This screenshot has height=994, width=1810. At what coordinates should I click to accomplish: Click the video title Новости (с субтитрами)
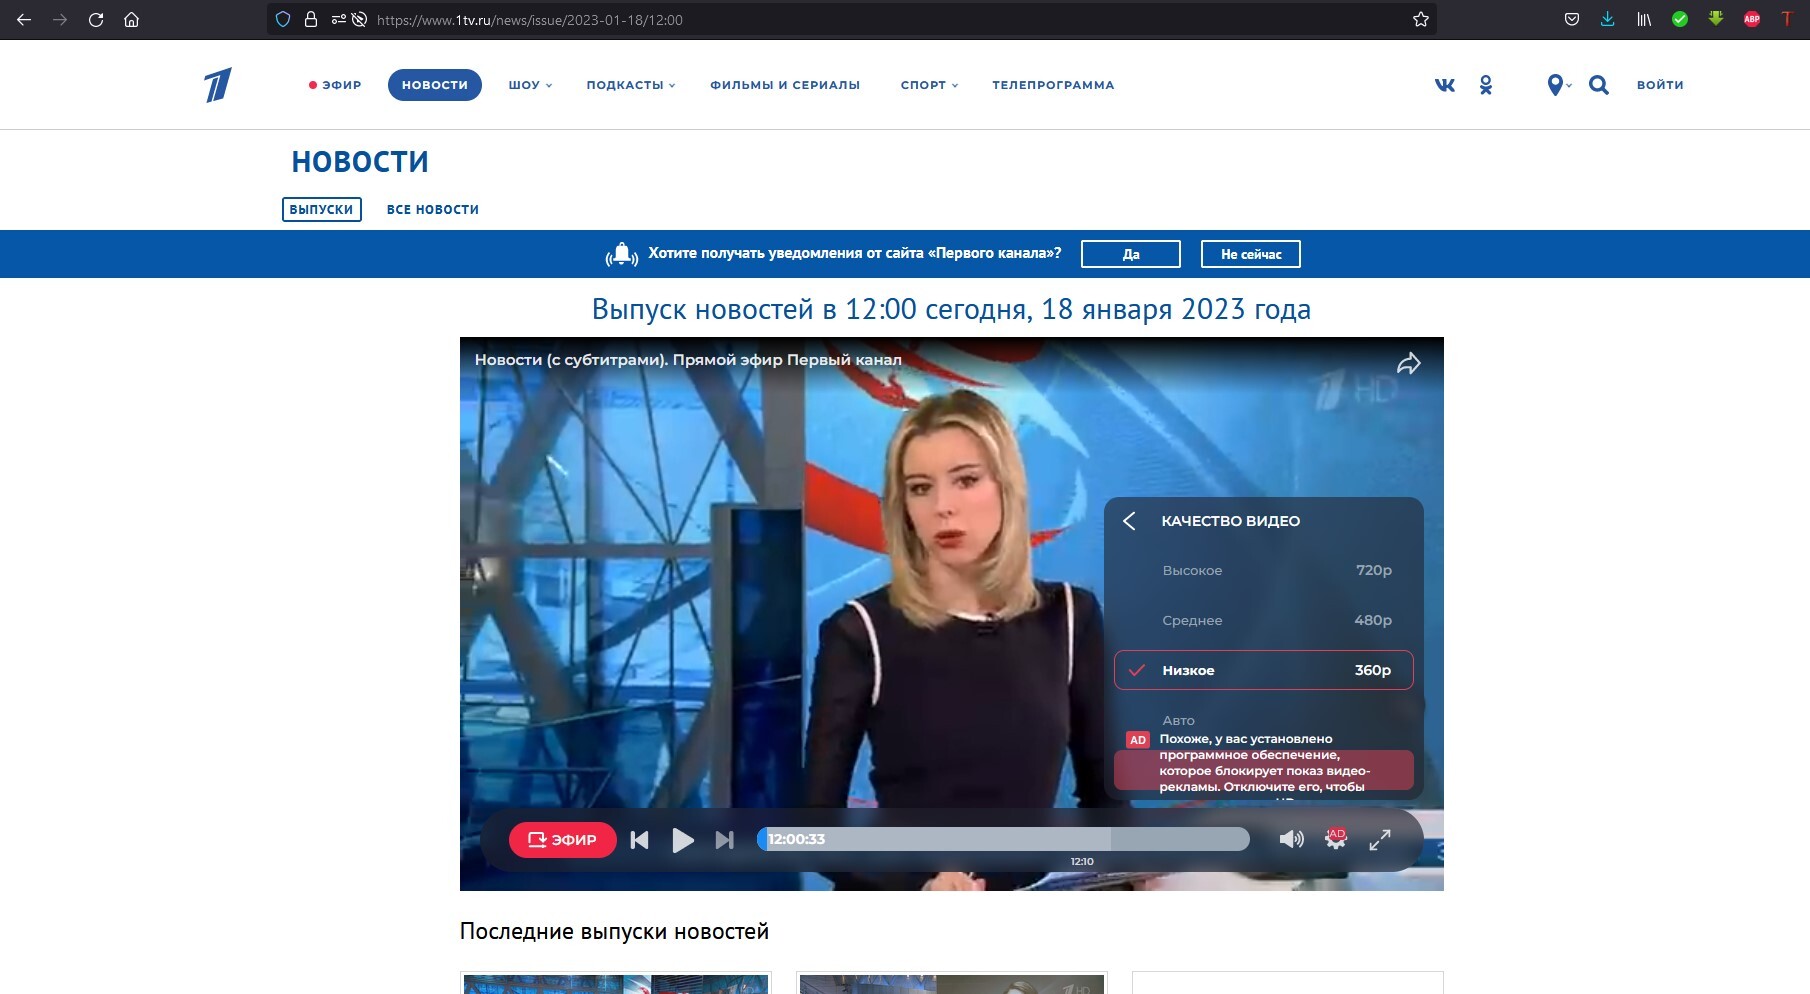(688, 360)
